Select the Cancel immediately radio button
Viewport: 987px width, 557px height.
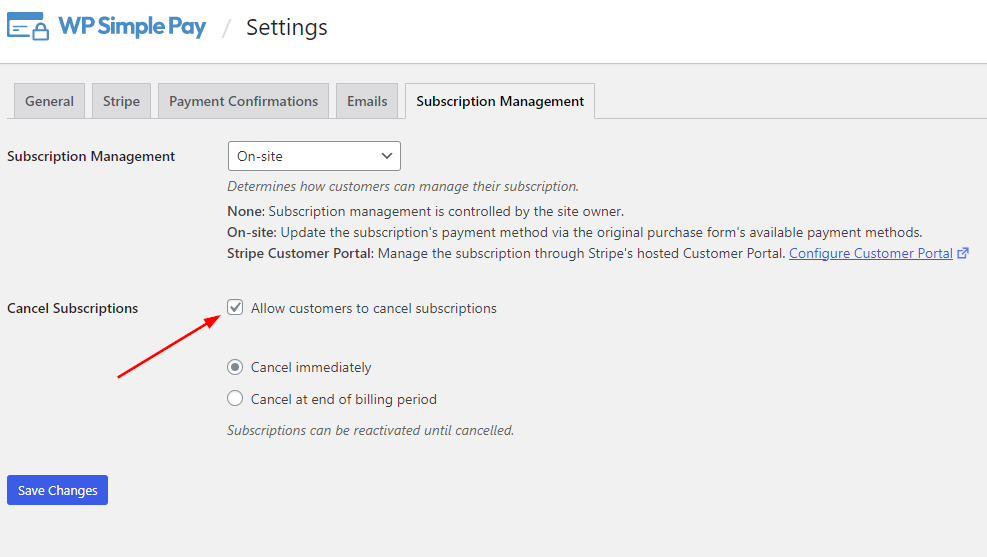tap(235, 367)
